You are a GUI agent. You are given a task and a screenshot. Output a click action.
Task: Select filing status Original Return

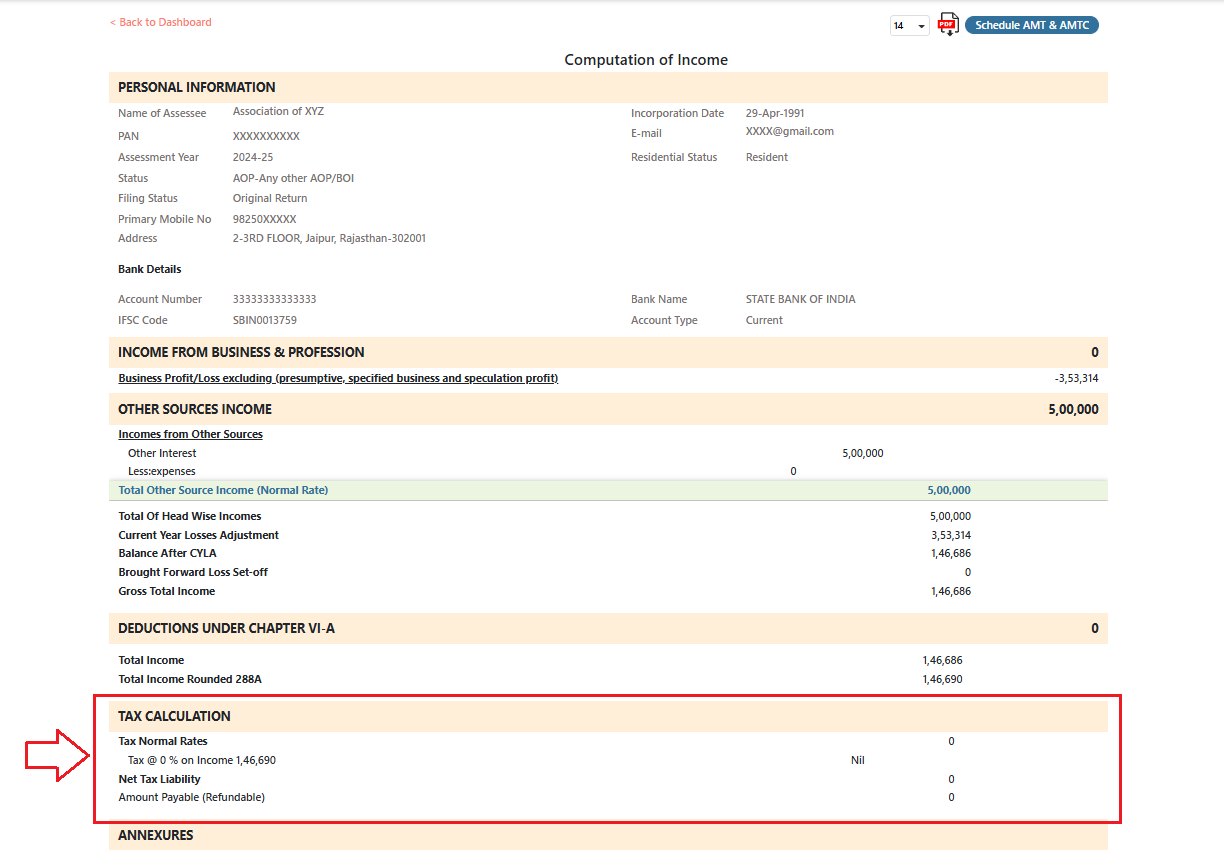tap(270, 198)
